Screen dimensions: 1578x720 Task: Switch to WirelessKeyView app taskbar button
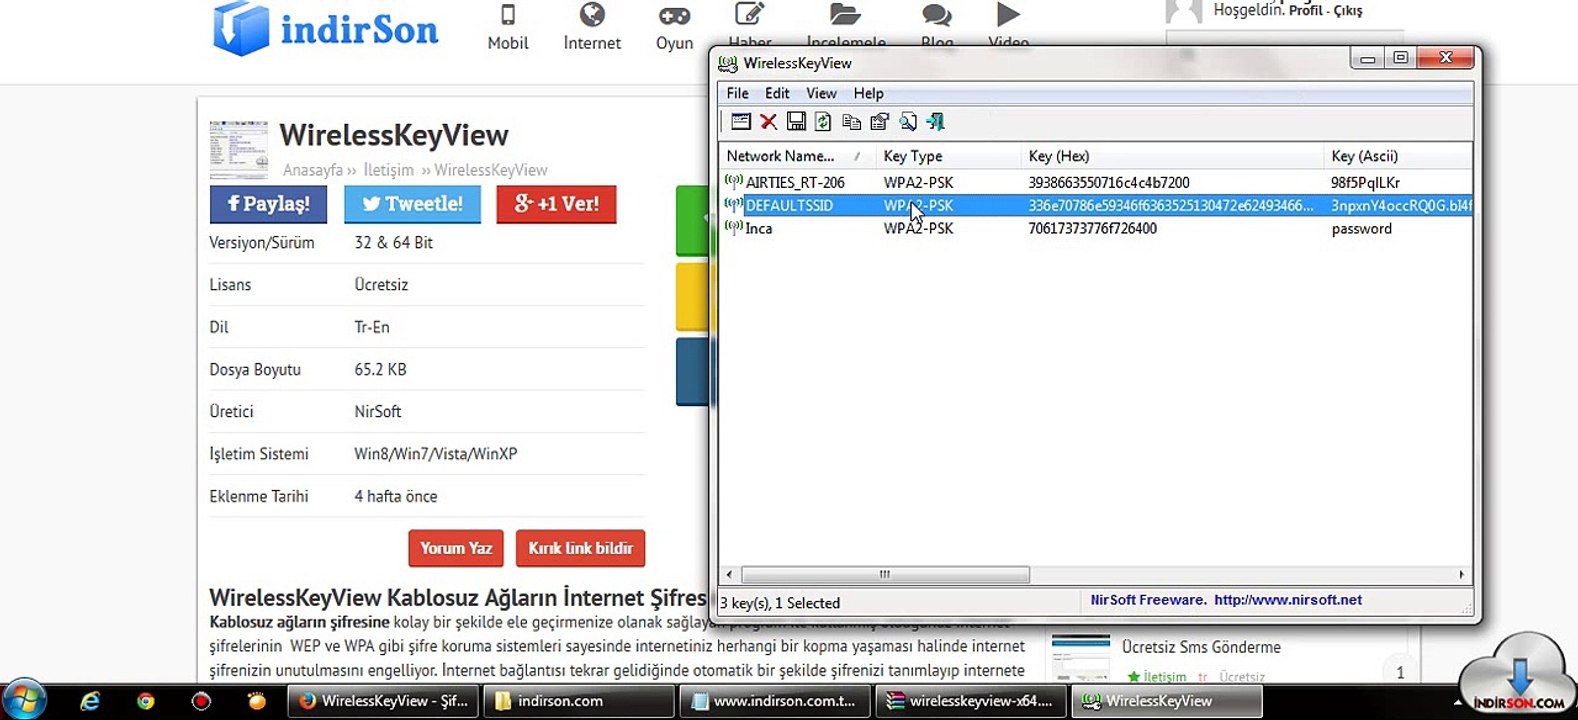[1167, 701]
